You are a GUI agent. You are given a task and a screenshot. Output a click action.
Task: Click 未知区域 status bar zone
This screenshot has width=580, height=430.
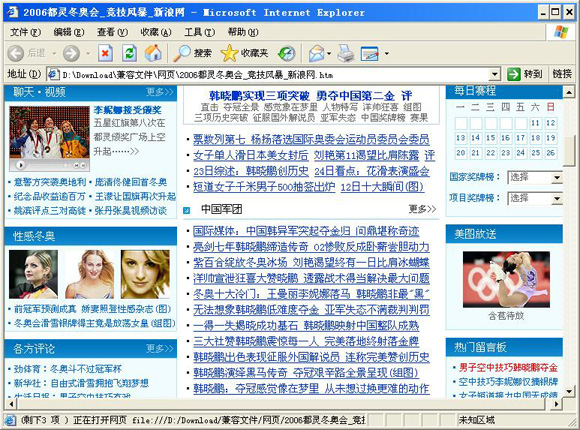[x=477, y=420]
